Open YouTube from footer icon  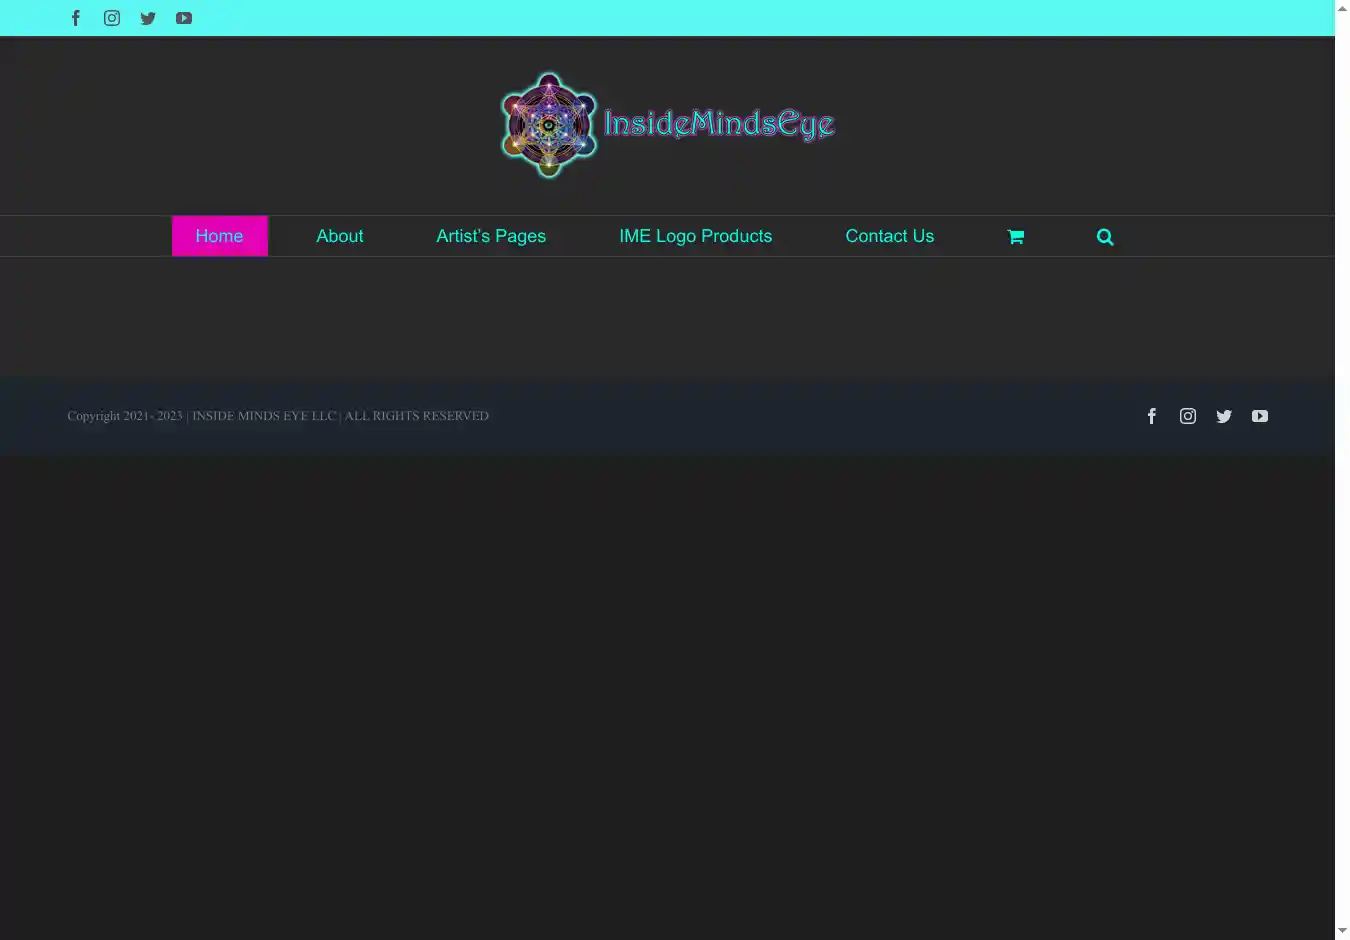(1260, 416)
